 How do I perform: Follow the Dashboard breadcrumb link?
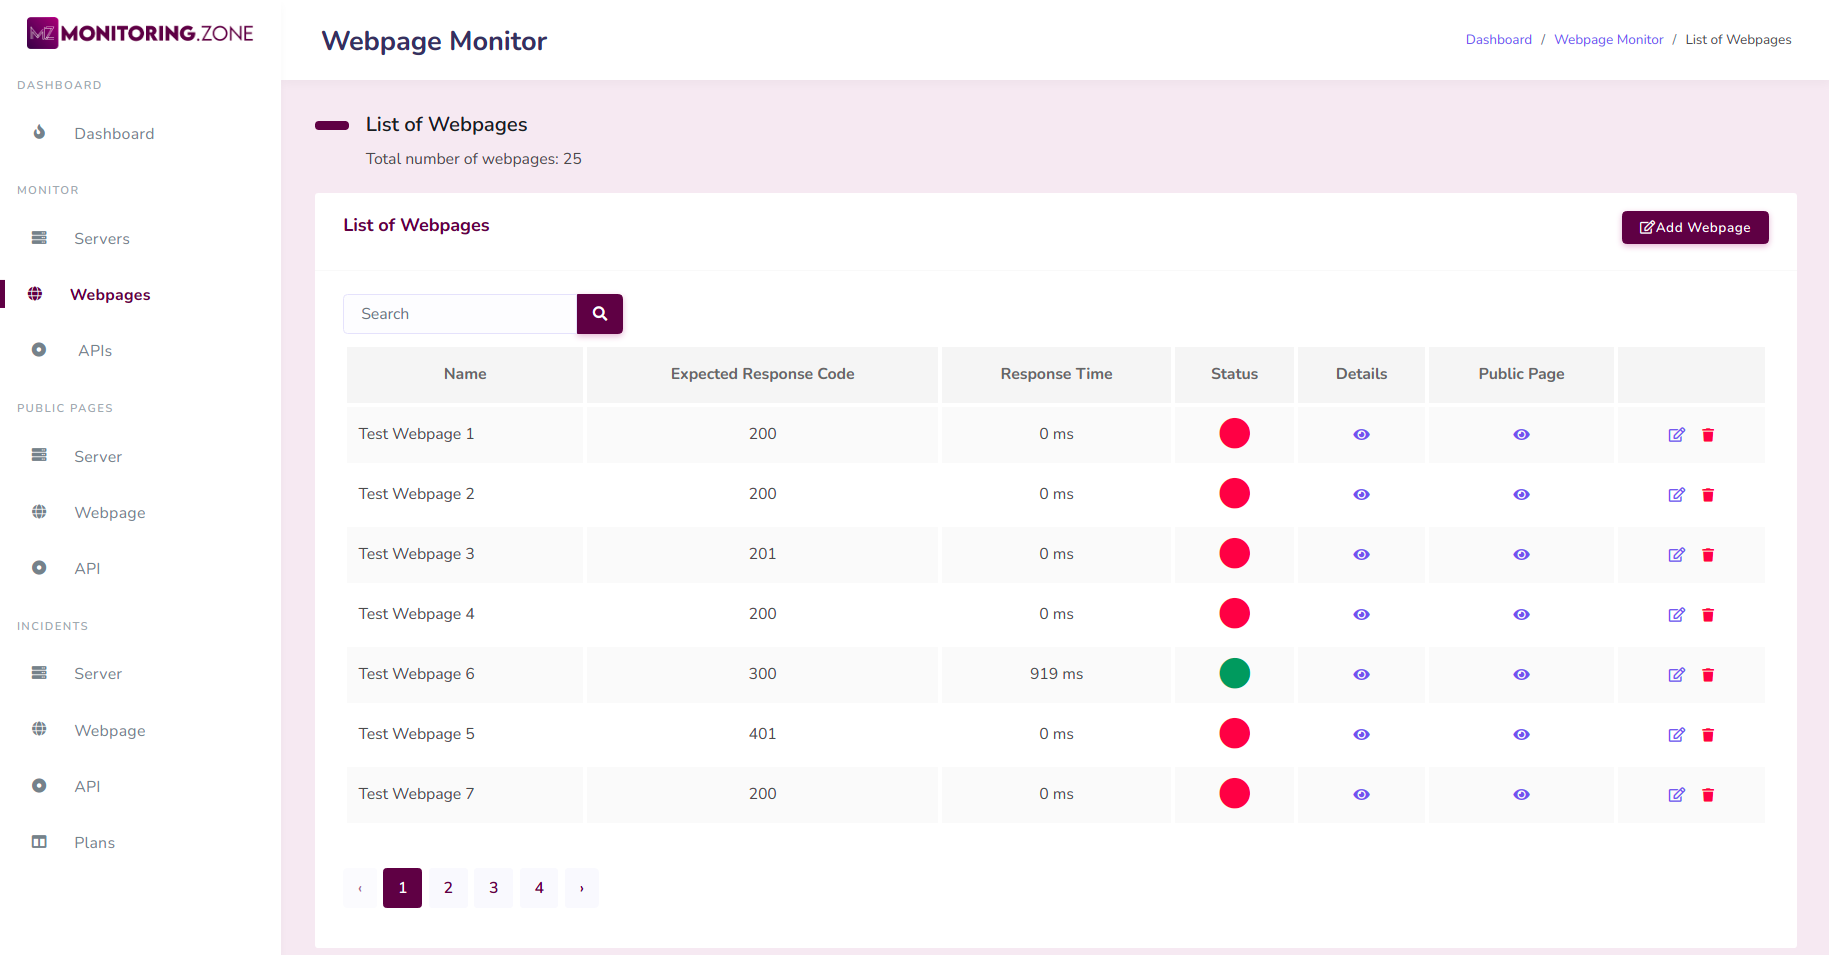coord(1498,40)
